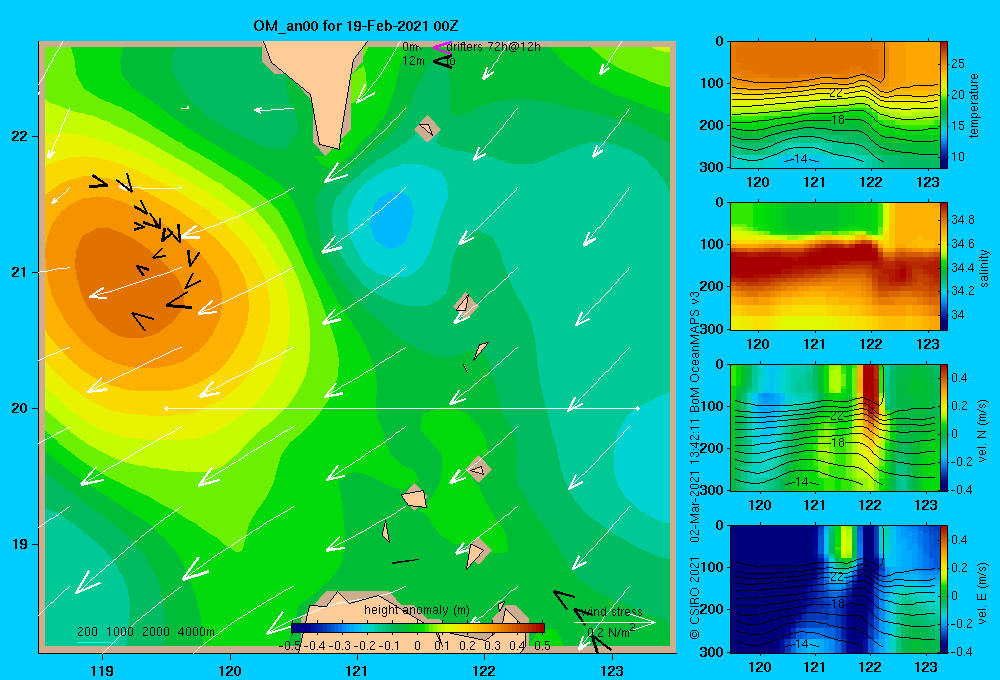1000x680 pixels.
Task: Click the vertical 'salinity' axis label
Action: 984,268
